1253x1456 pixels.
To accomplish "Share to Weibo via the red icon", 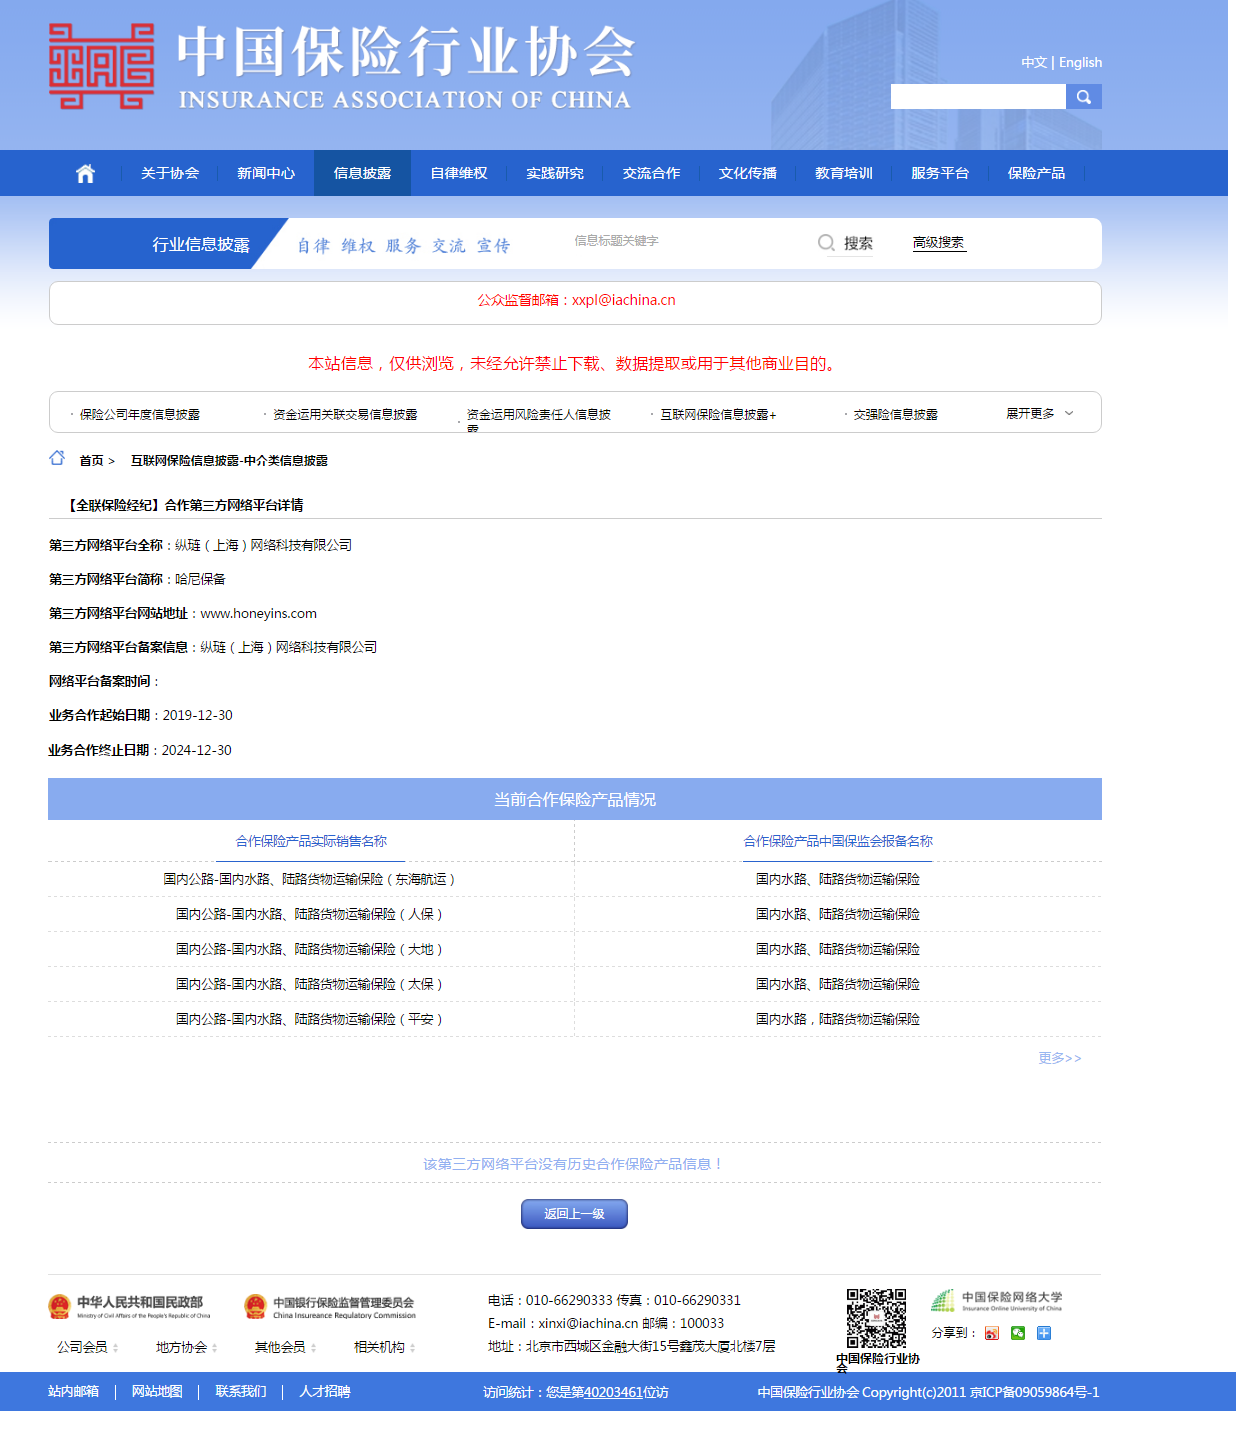I will coord(992,1333).
